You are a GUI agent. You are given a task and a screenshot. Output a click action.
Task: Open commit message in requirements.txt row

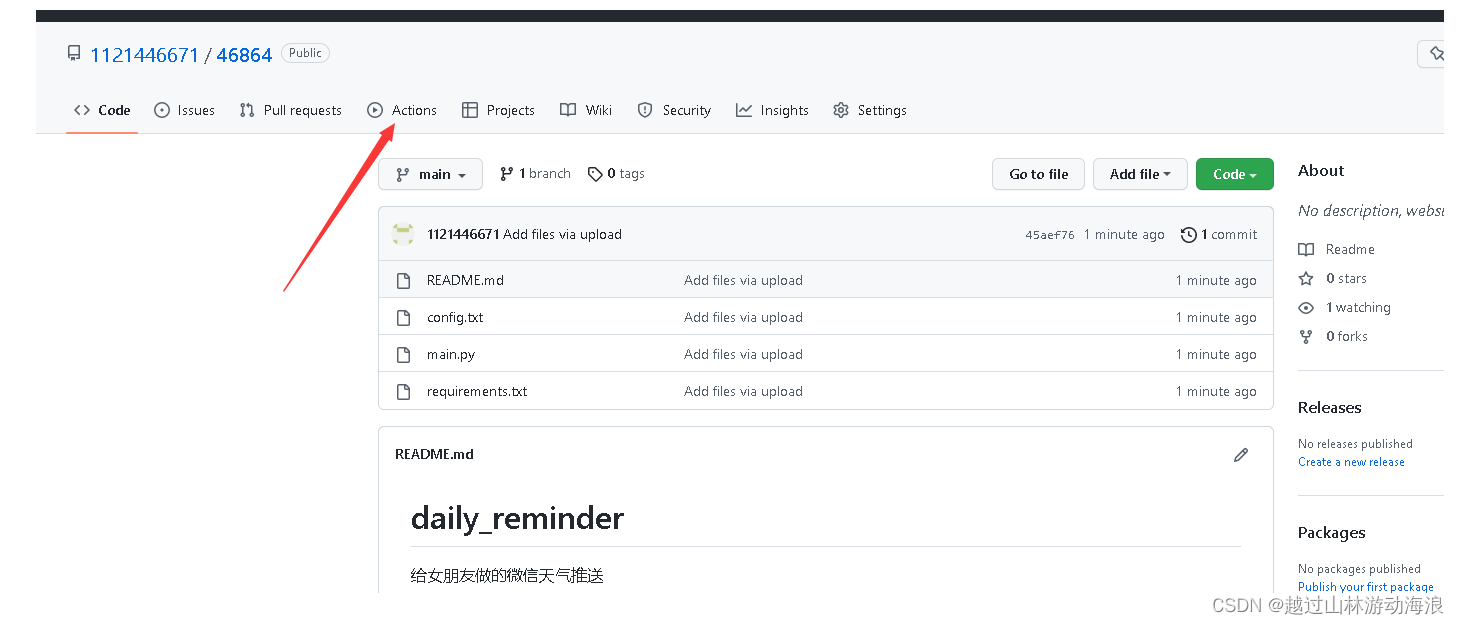tap(743, 391)
